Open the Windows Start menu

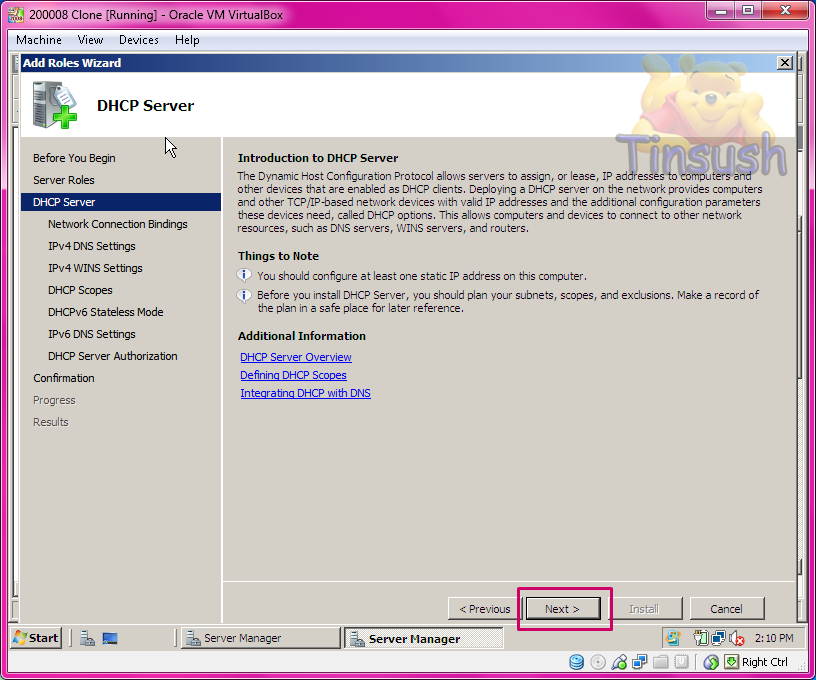click(36, 638)
